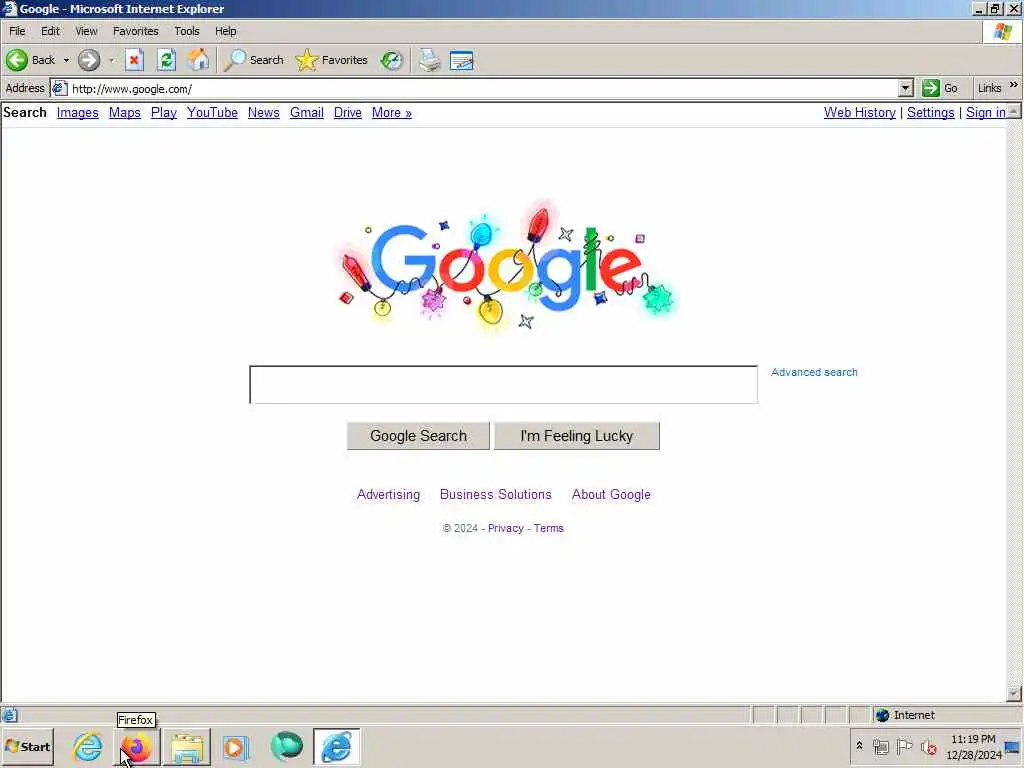Click the page icon in address bar
The image size is (1024, 768).
59,88
